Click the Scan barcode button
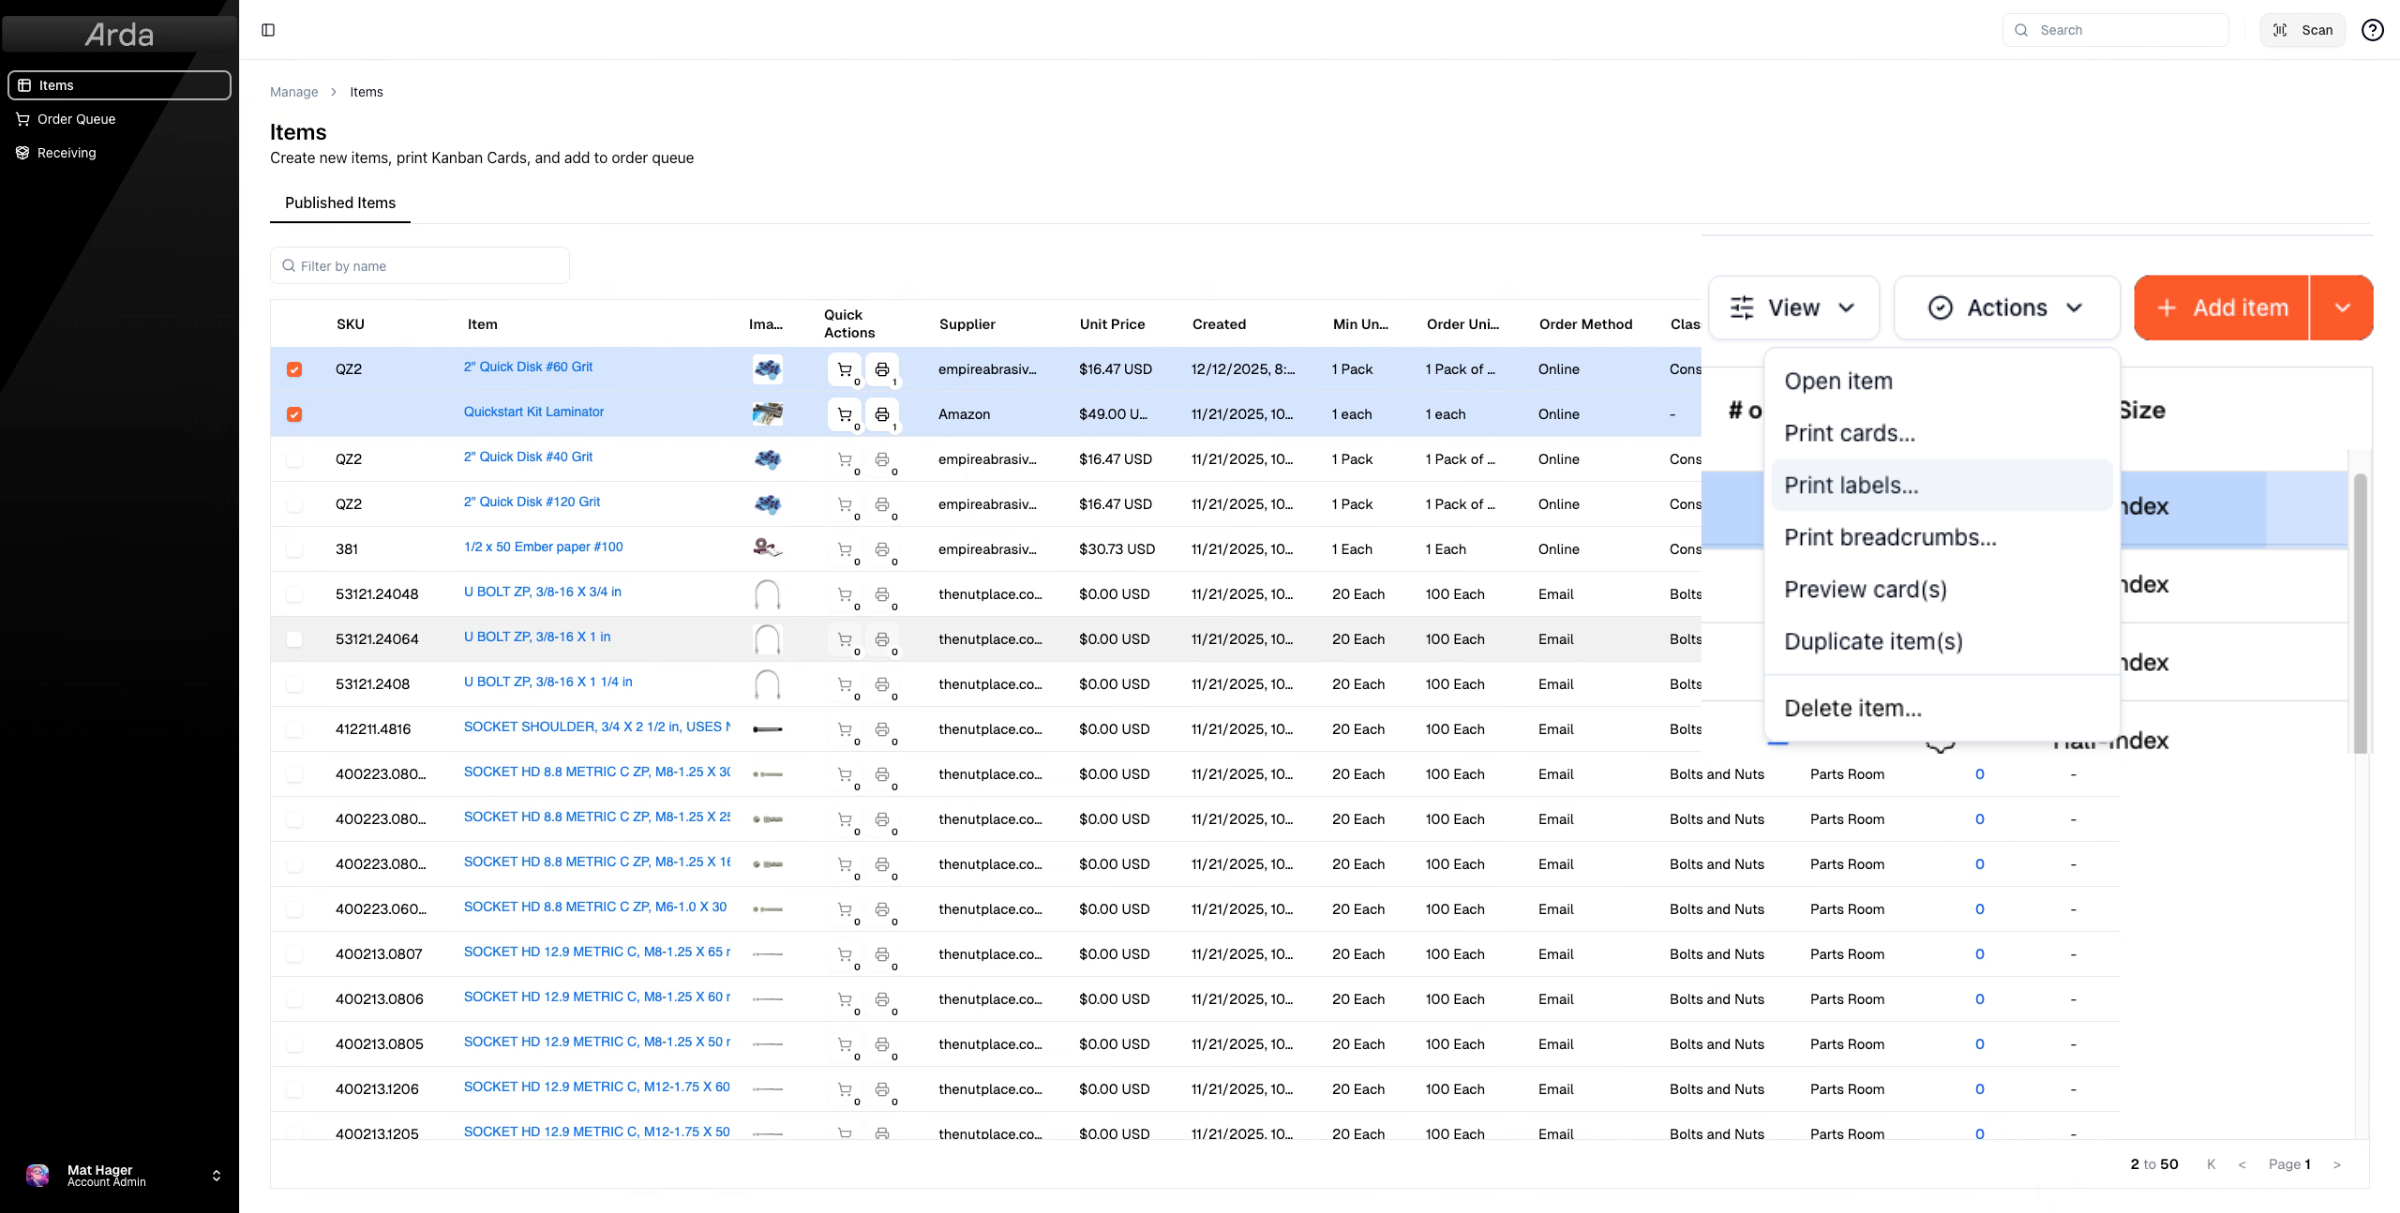 pyautogui.click(x=2302, y=30)
